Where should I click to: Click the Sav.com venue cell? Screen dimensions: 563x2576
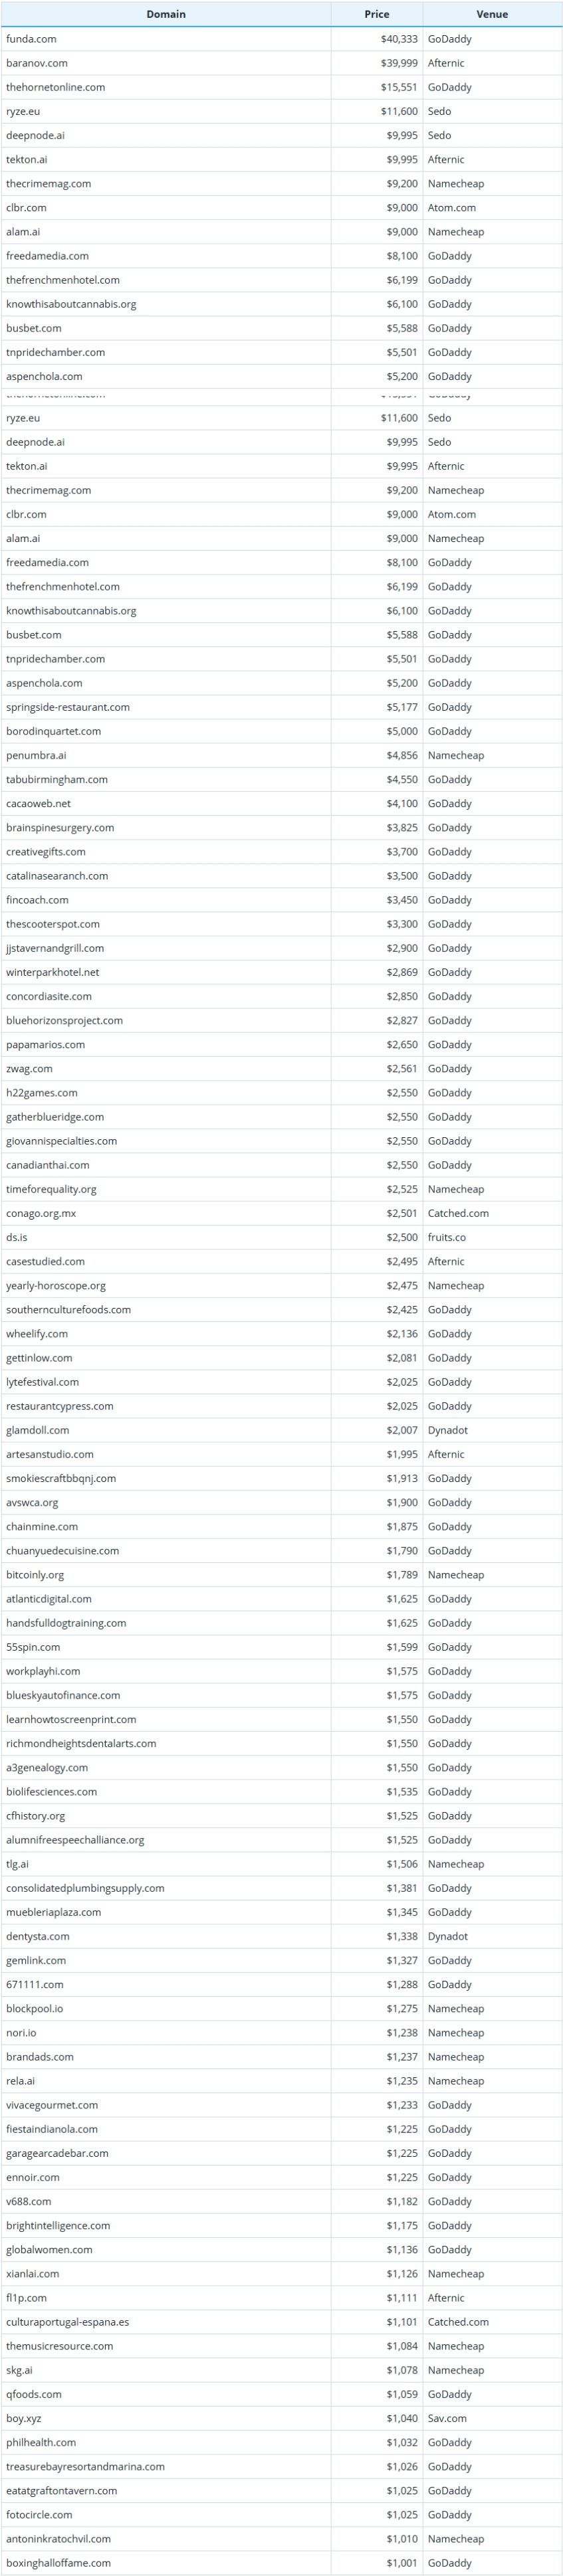click(x=447, y=2418)
